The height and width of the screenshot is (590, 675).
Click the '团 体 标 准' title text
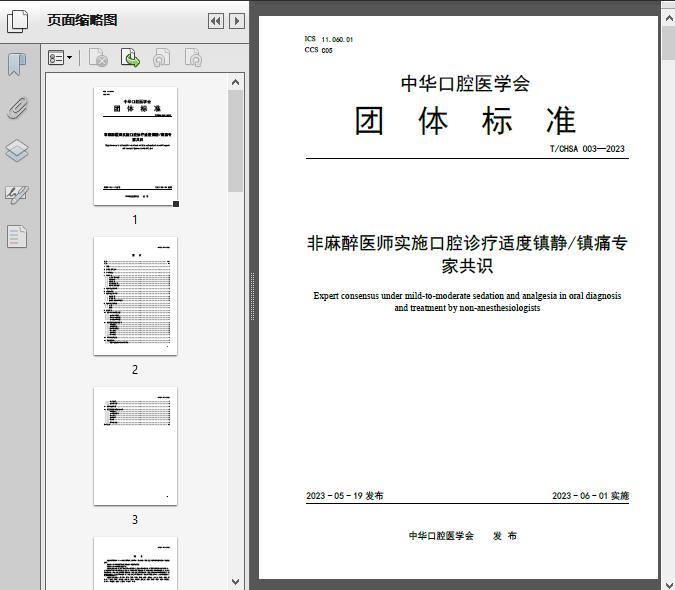[x=465, y=120]
